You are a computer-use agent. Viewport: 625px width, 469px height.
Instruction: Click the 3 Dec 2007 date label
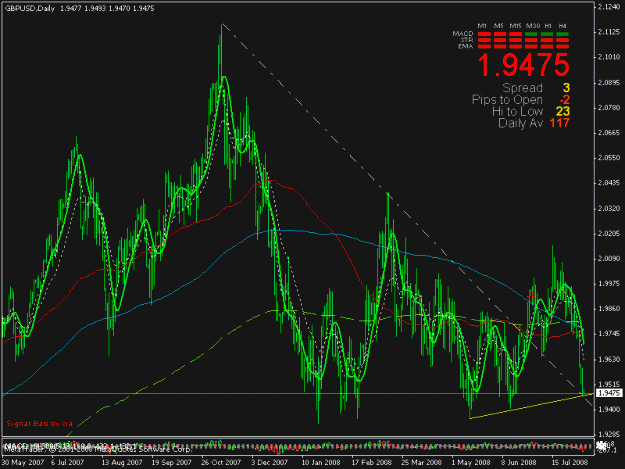tap(269, 462)
